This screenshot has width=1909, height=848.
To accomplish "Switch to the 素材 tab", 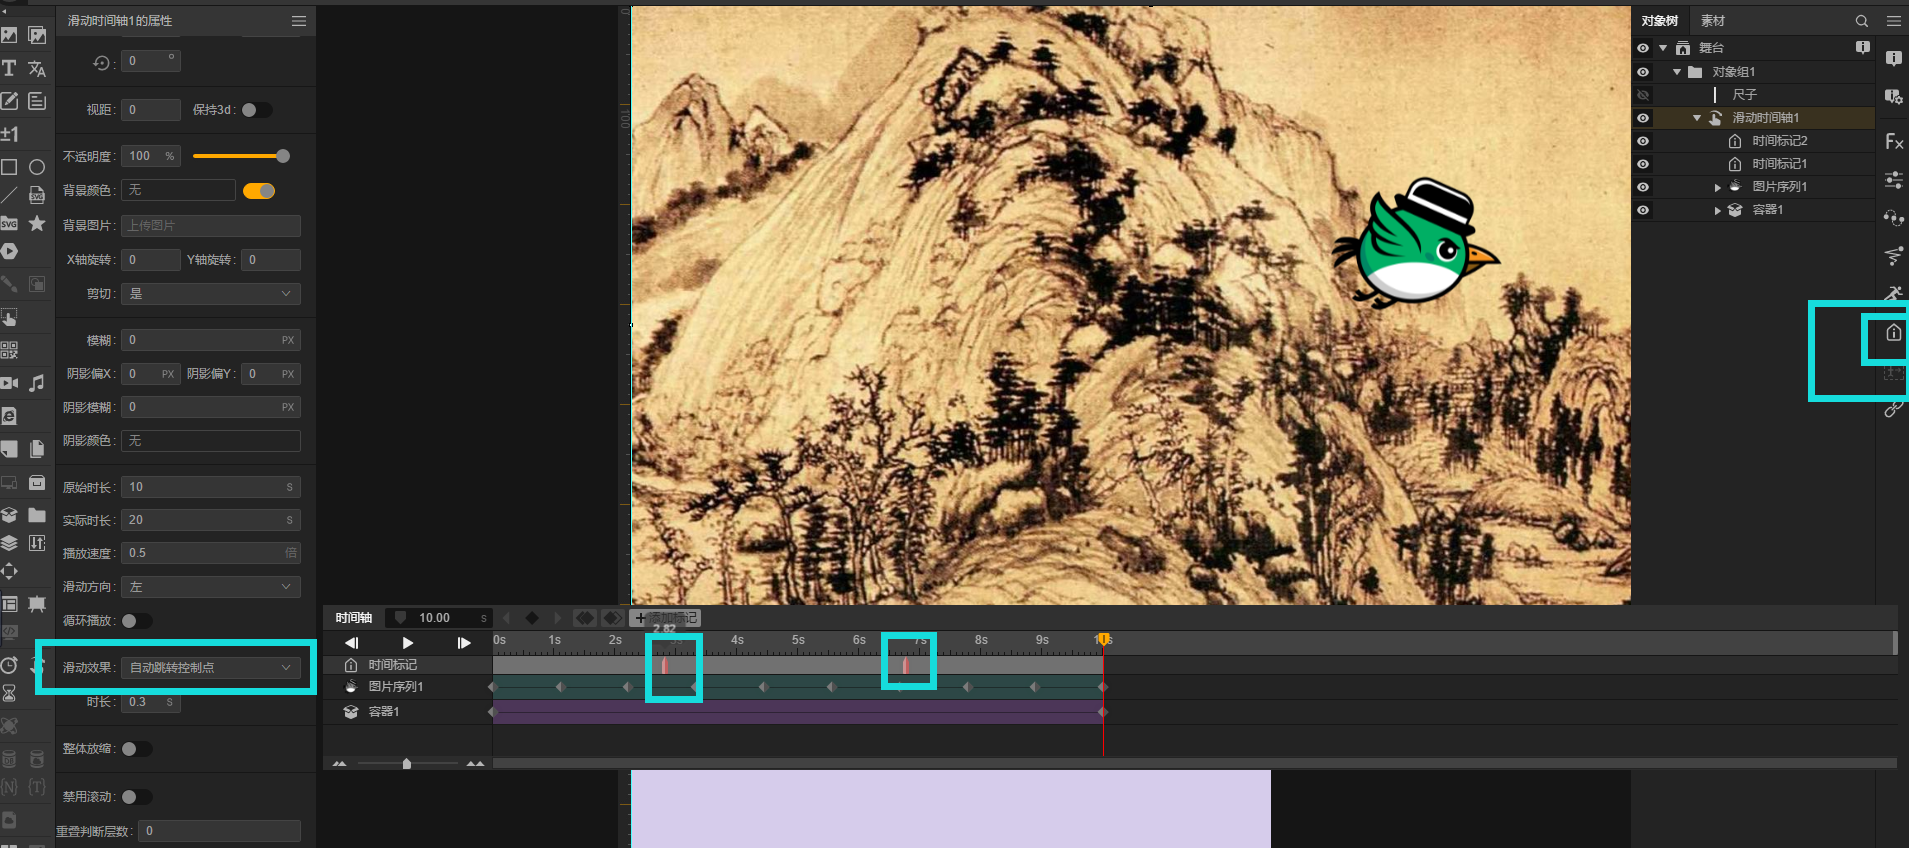I will click(x=1712, y=21).
